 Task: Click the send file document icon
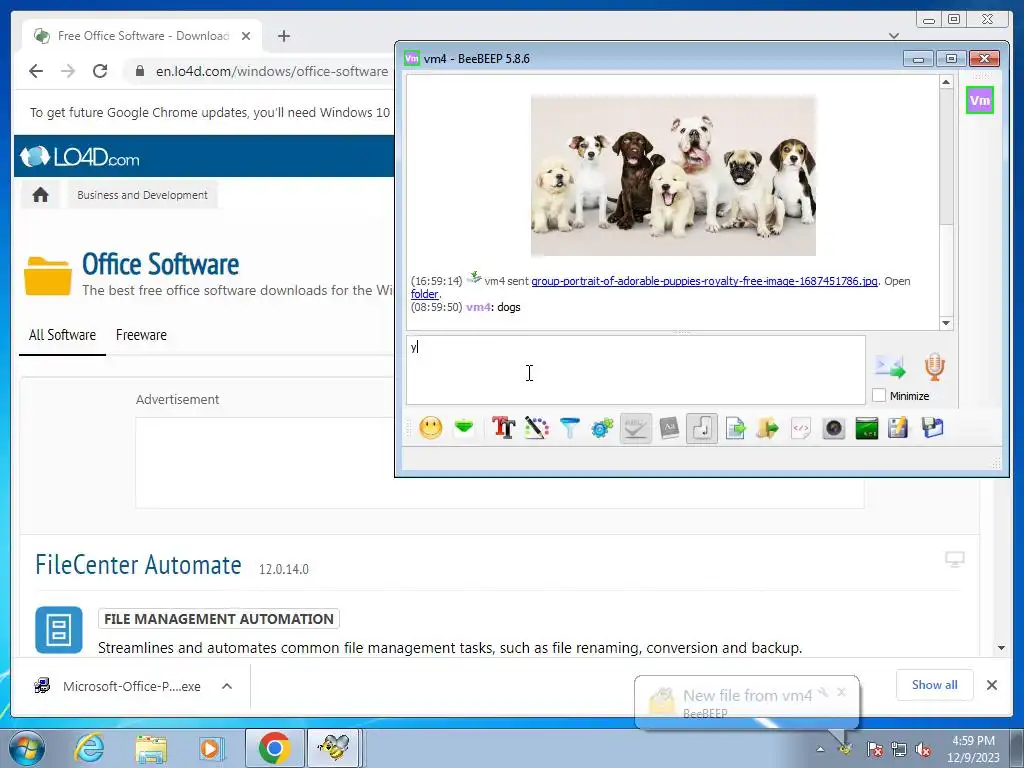click(x=735, y=428)
